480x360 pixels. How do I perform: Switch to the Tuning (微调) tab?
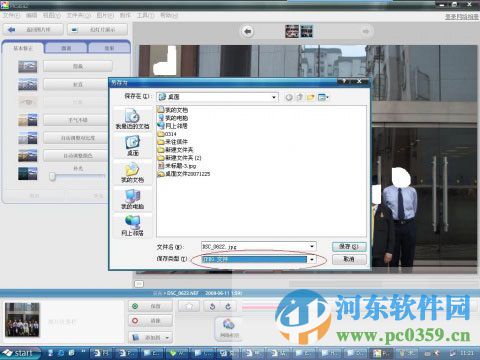[66, 48]
